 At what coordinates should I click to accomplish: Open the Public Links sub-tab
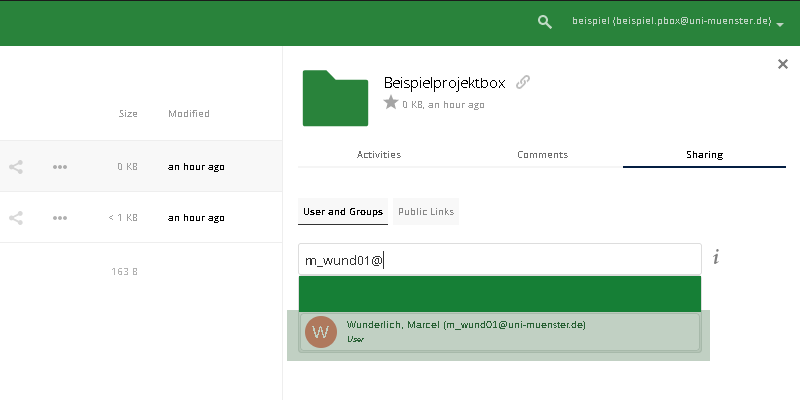425,212
